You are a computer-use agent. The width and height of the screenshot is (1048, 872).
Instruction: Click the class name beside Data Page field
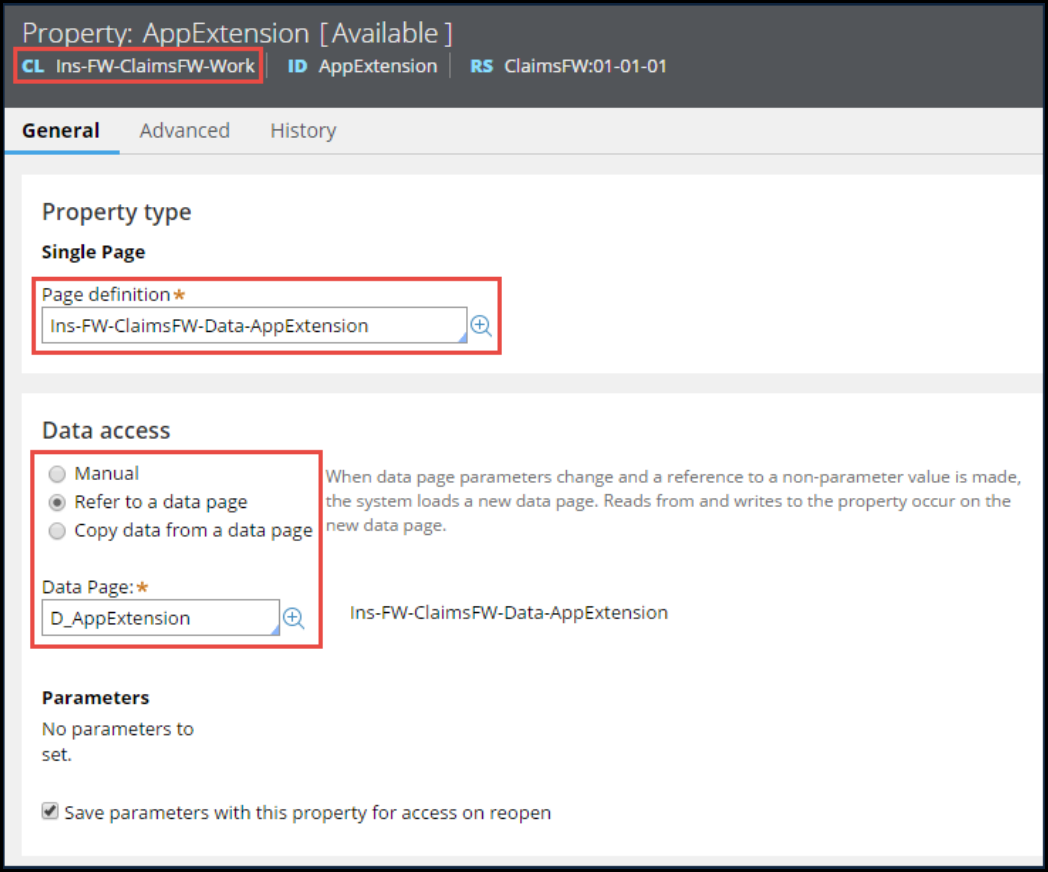(508, 612)
